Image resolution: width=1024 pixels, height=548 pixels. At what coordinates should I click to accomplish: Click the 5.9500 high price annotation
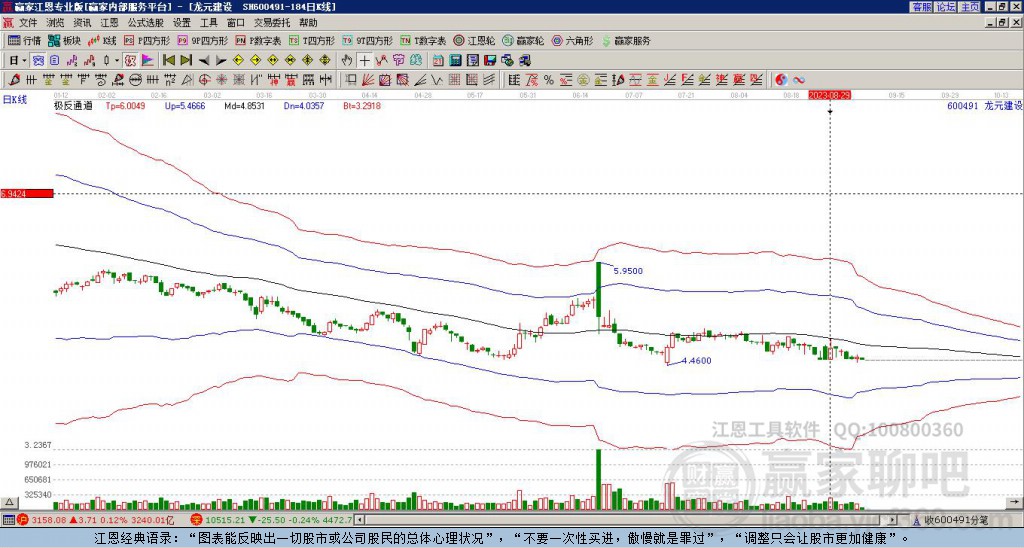coord(628,270)
